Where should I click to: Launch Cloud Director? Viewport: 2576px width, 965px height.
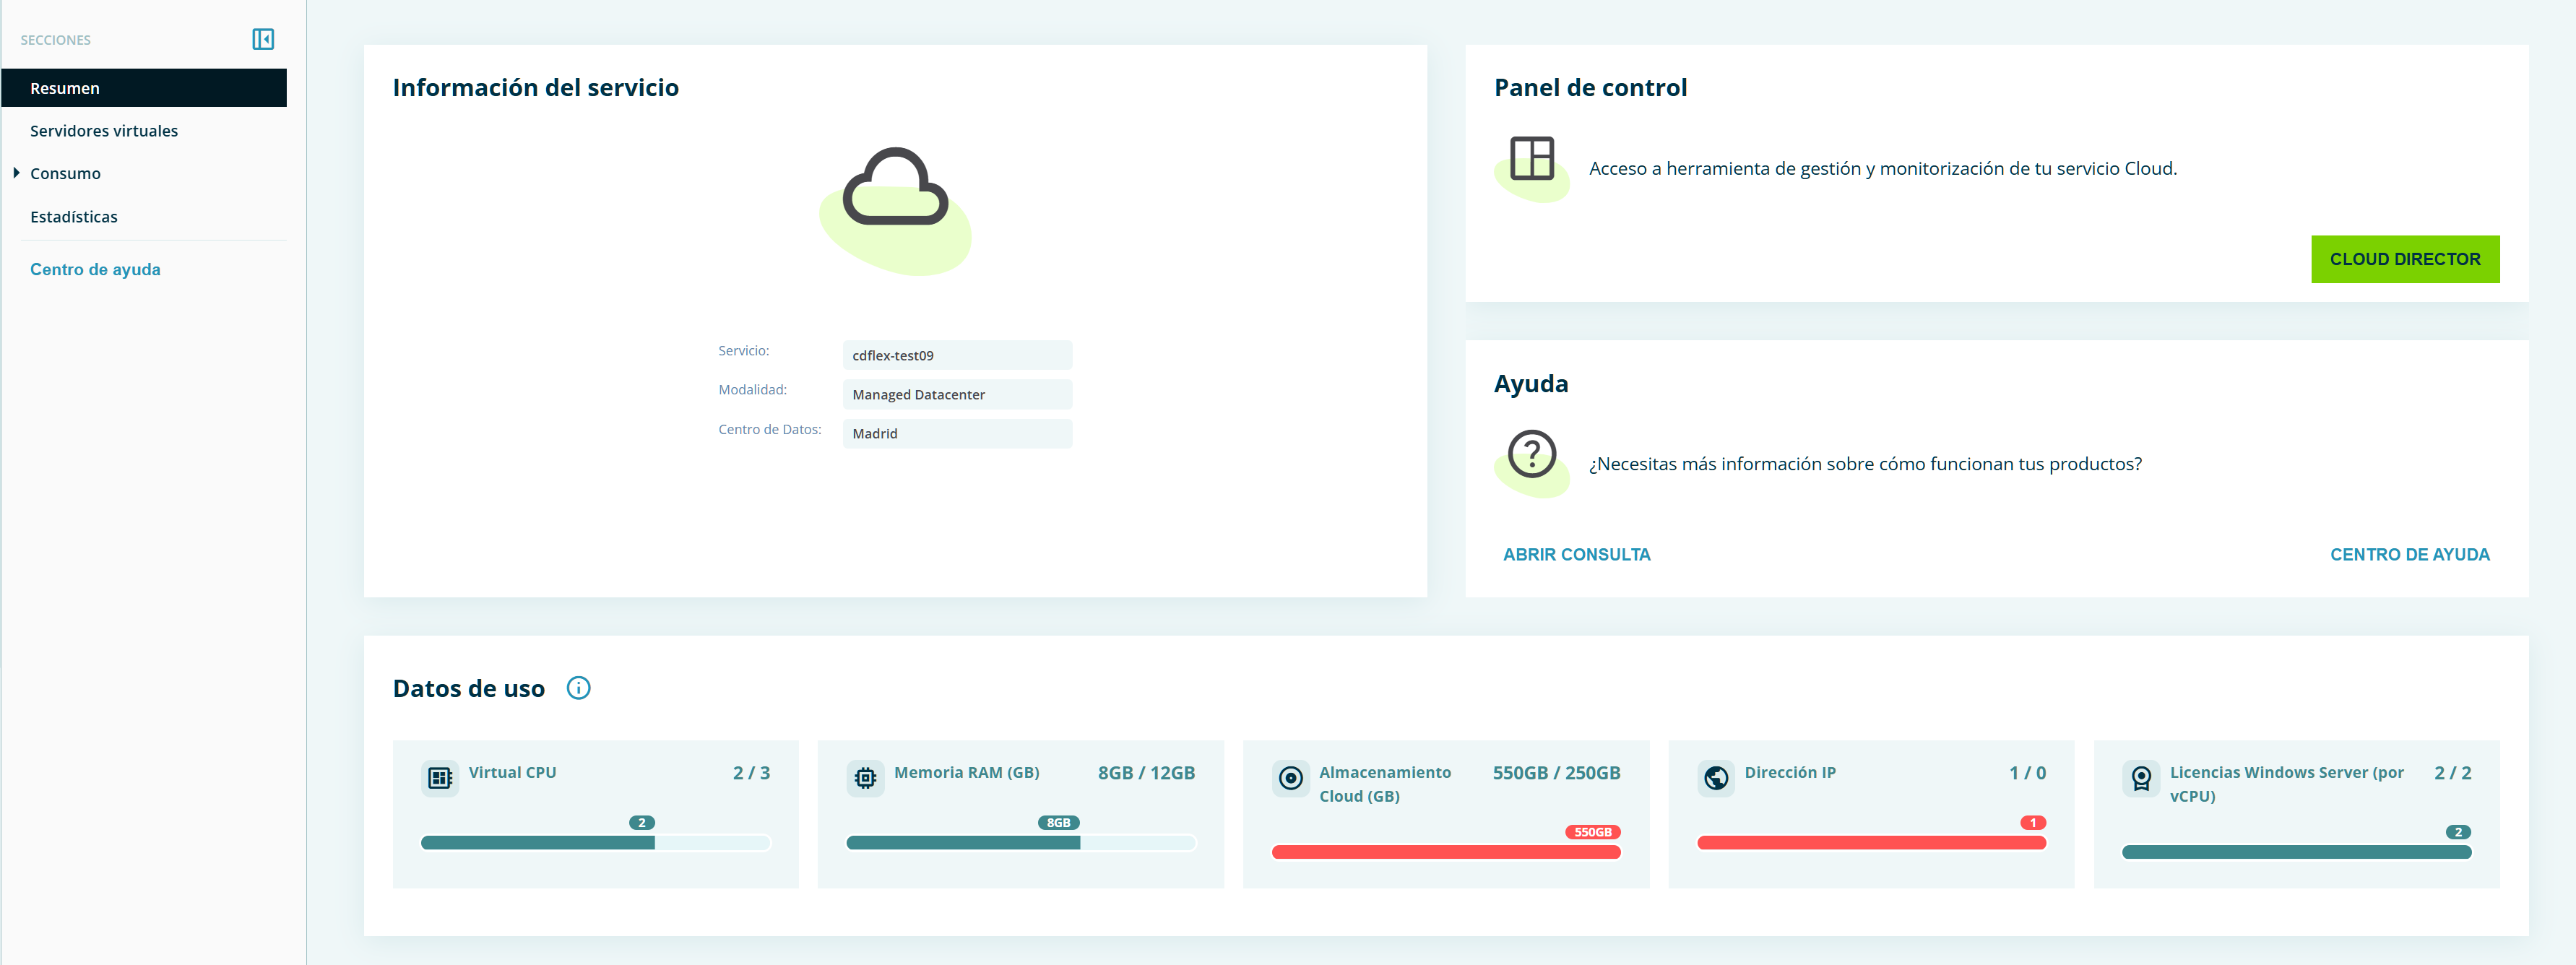(x=2405, y=258)
